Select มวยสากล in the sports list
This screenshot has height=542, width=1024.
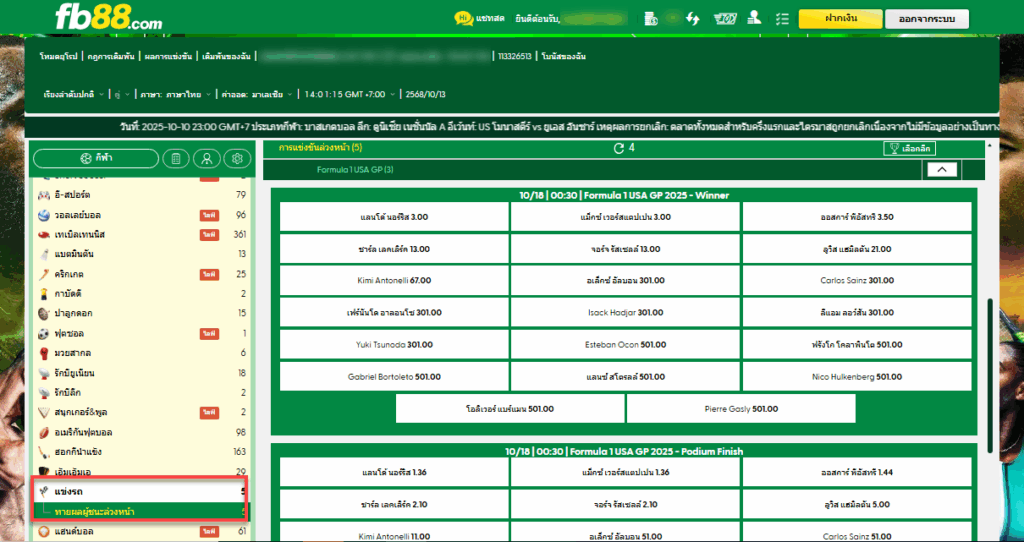[x=142, y=353]
